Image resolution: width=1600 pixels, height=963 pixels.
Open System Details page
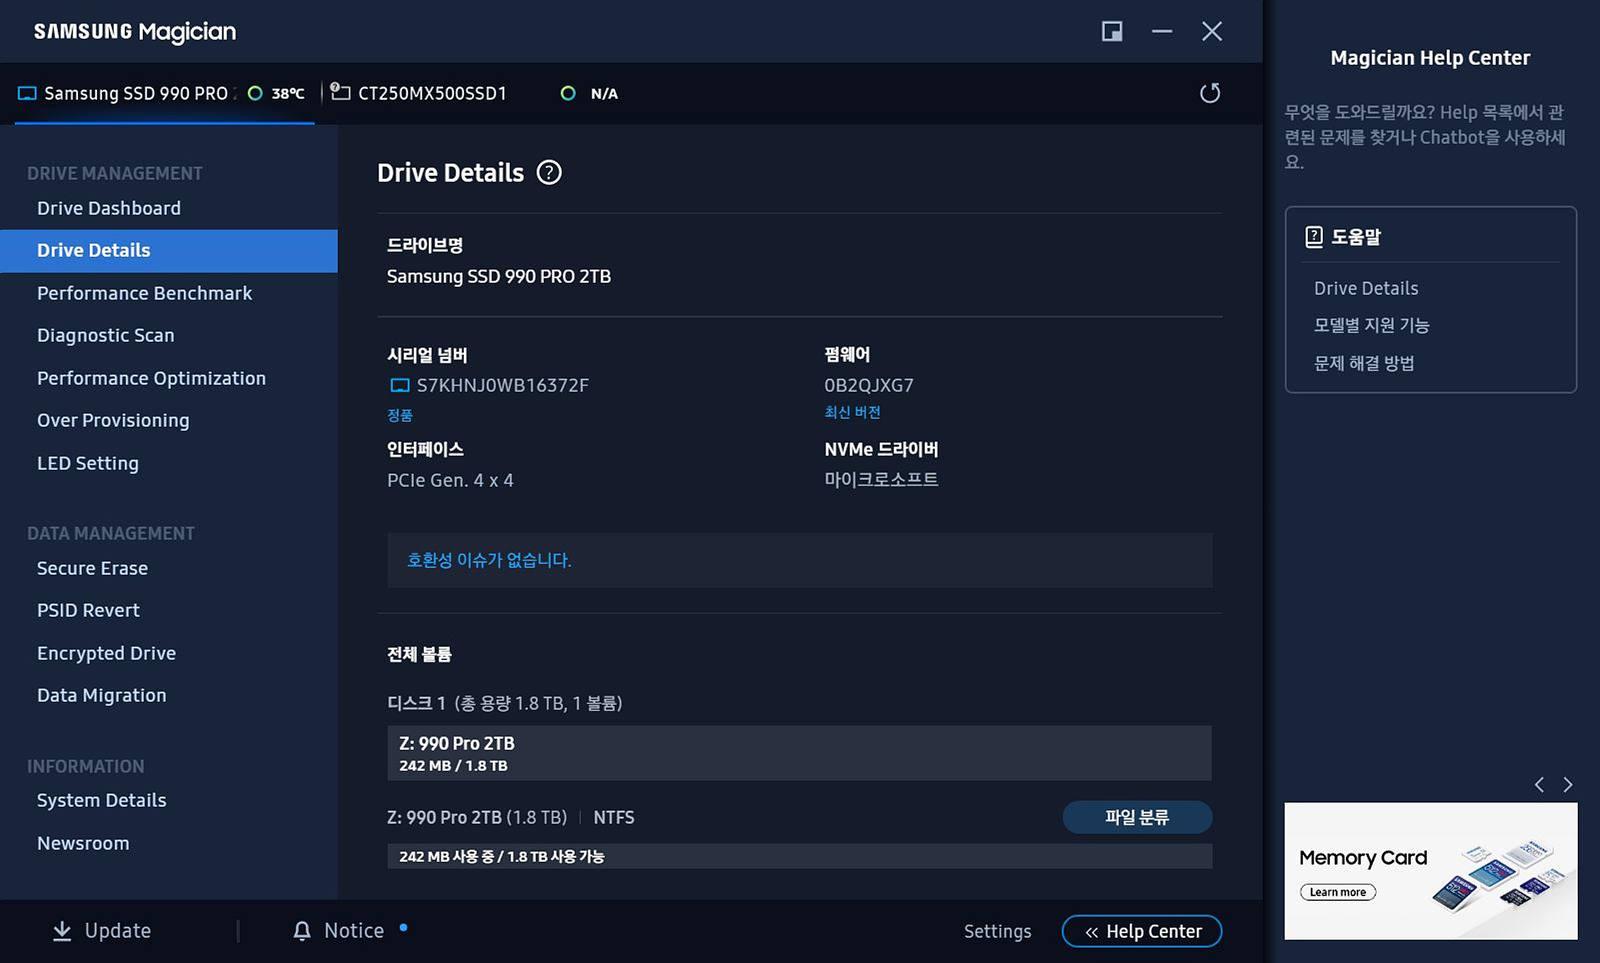(x=102, y=800)
